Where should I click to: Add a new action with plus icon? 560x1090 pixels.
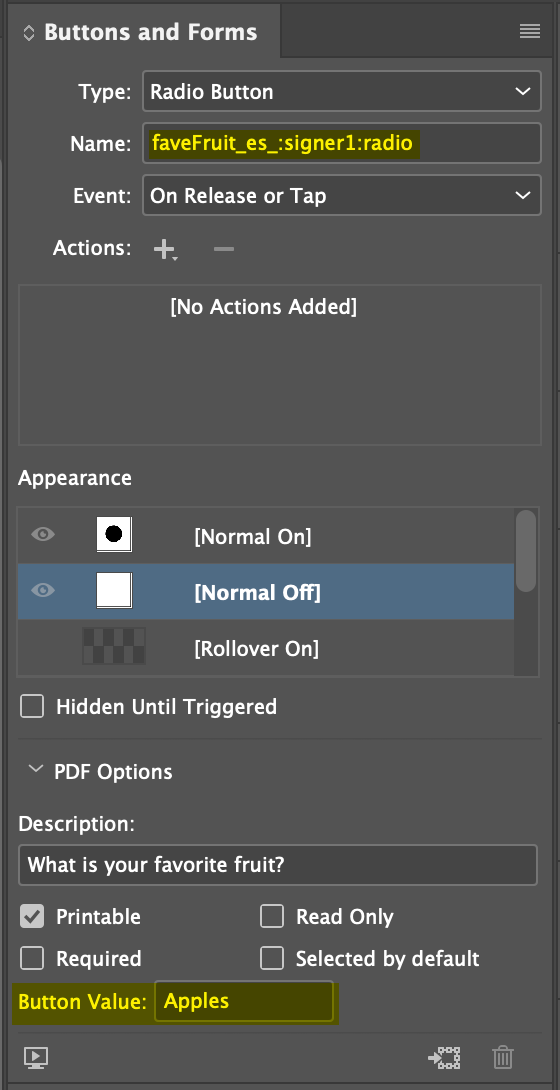click(165, 249)
